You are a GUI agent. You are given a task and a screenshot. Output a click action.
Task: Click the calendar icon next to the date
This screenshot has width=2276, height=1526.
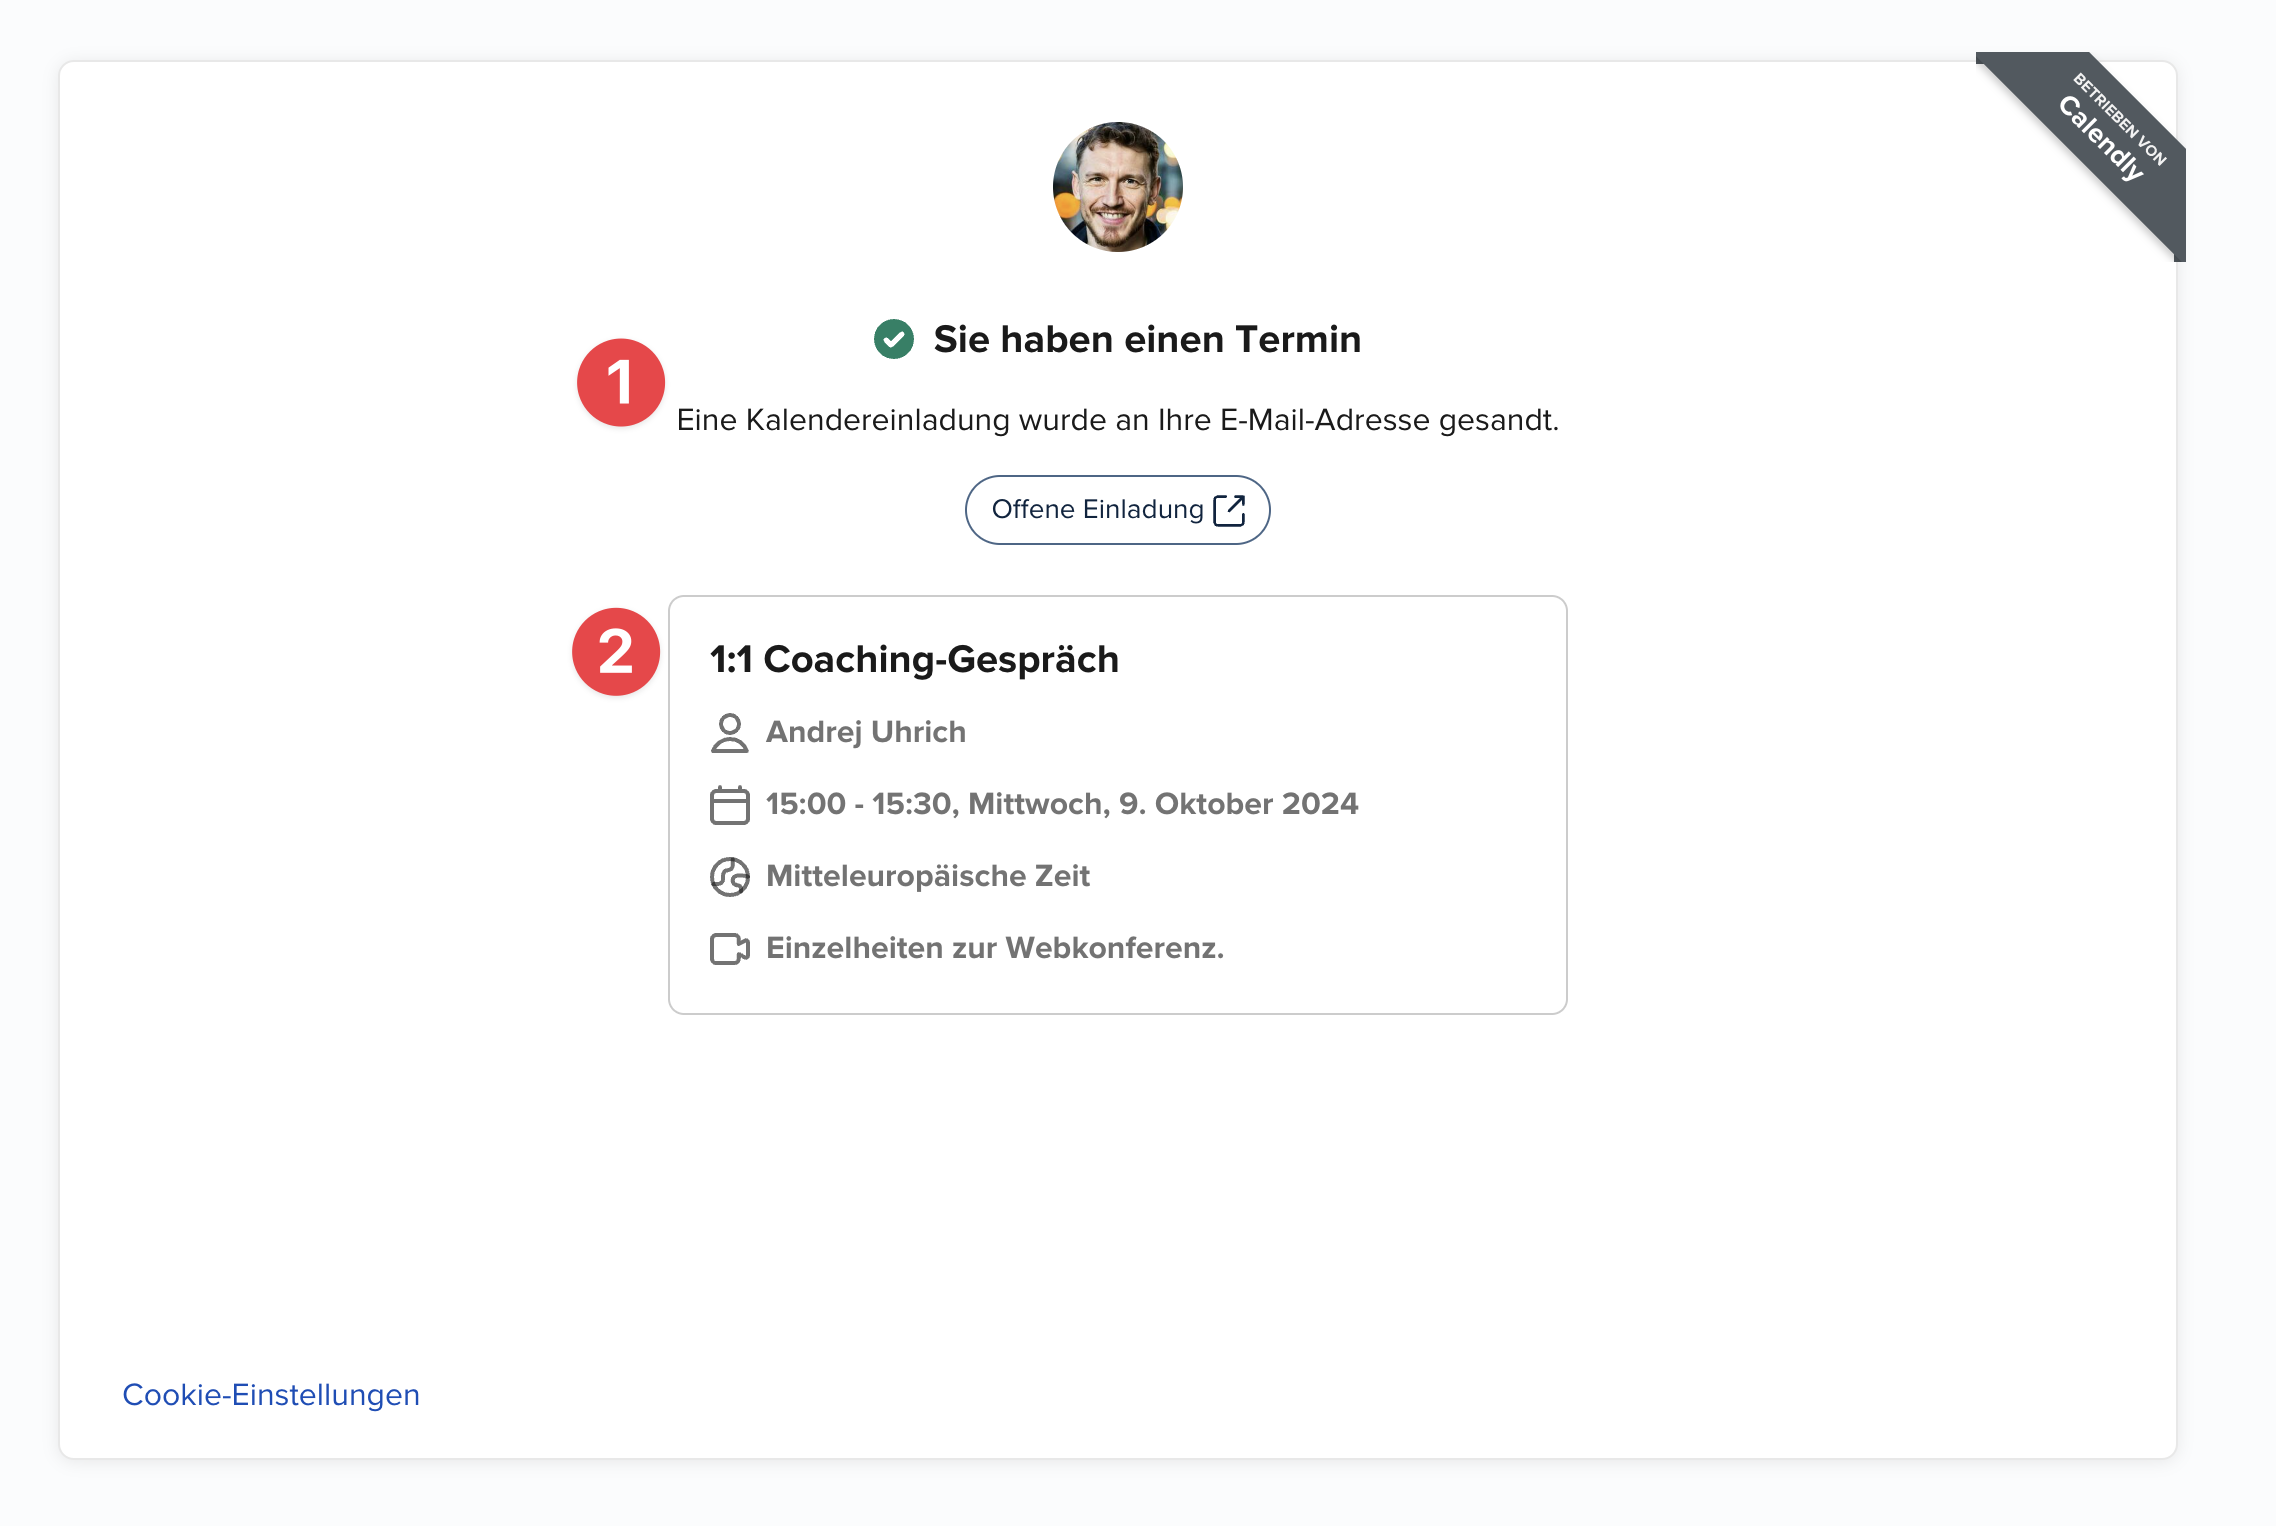729,805
